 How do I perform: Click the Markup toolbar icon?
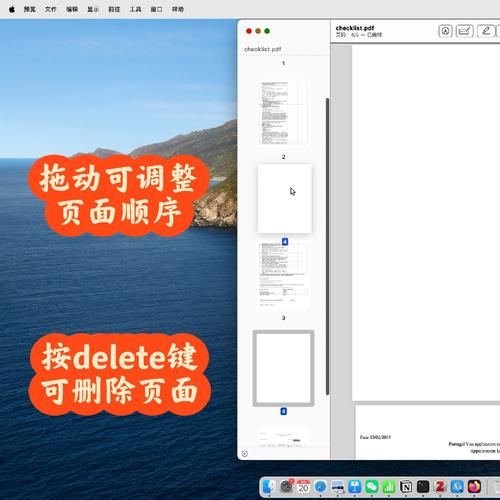[445, 31]
